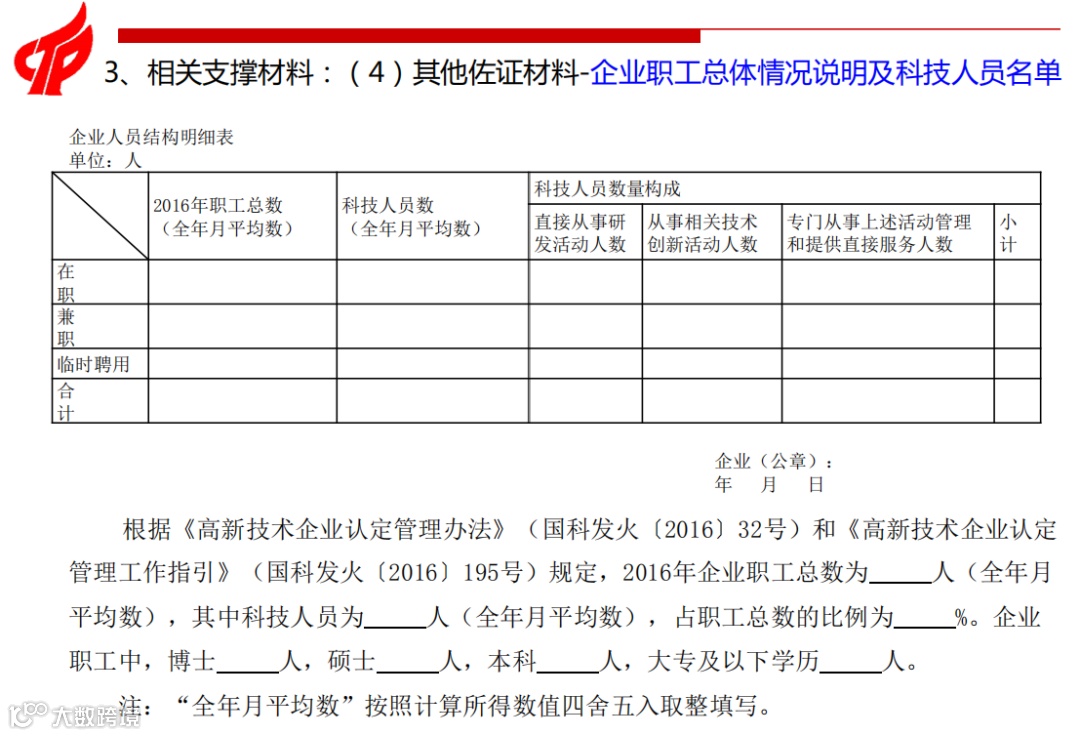
Task: Click the row label 临时聘用
Action: [x=93, y=364]
